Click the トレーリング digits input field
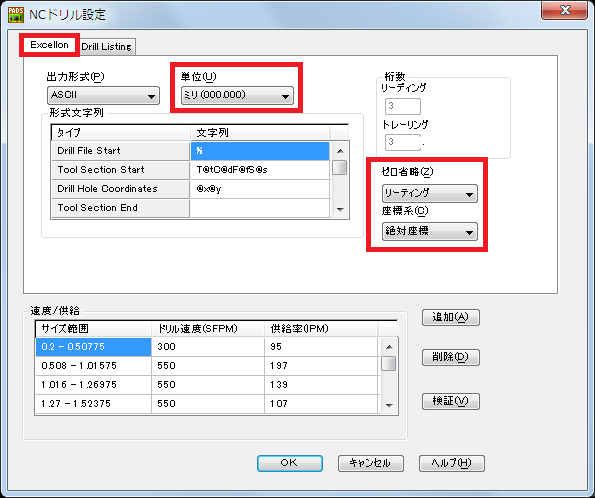The width and height of the screenshot is (595, 498). pyautogui.click(x=403, y=142)
